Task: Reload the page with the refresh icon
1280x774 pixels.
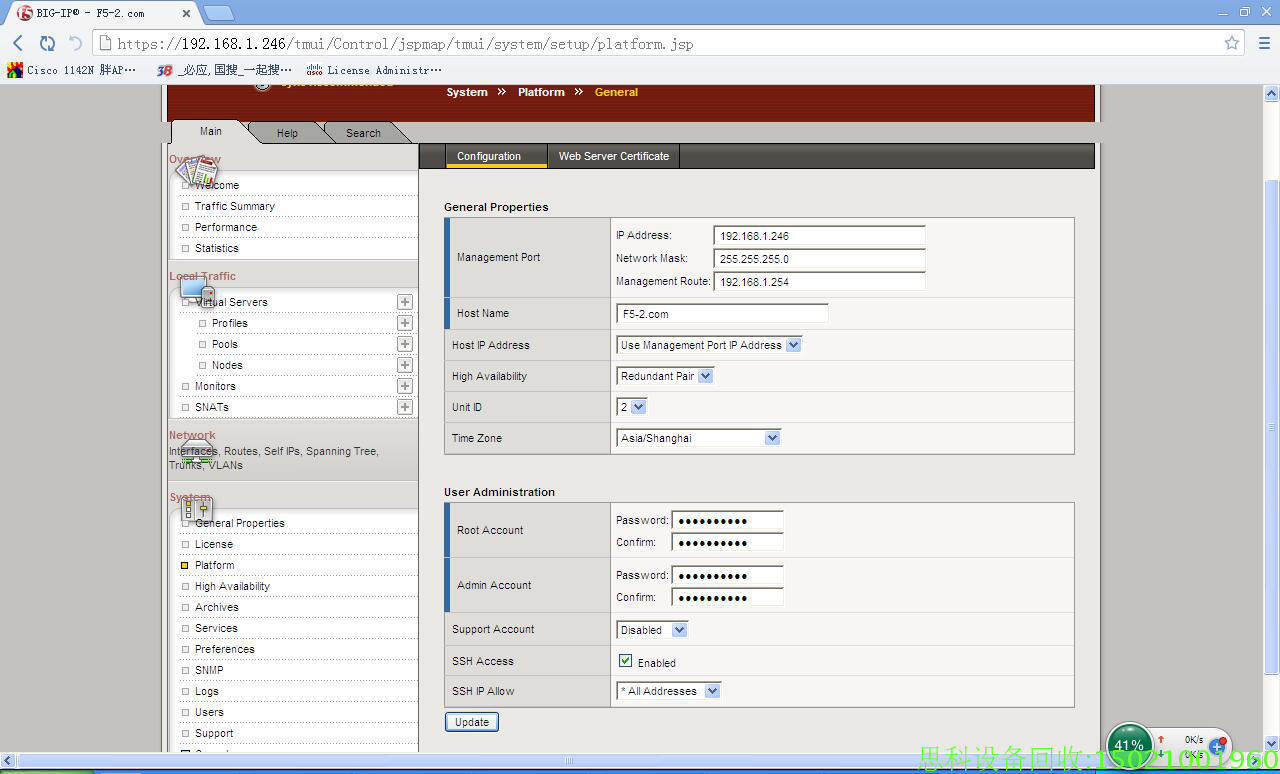Action: click(47, 43)
